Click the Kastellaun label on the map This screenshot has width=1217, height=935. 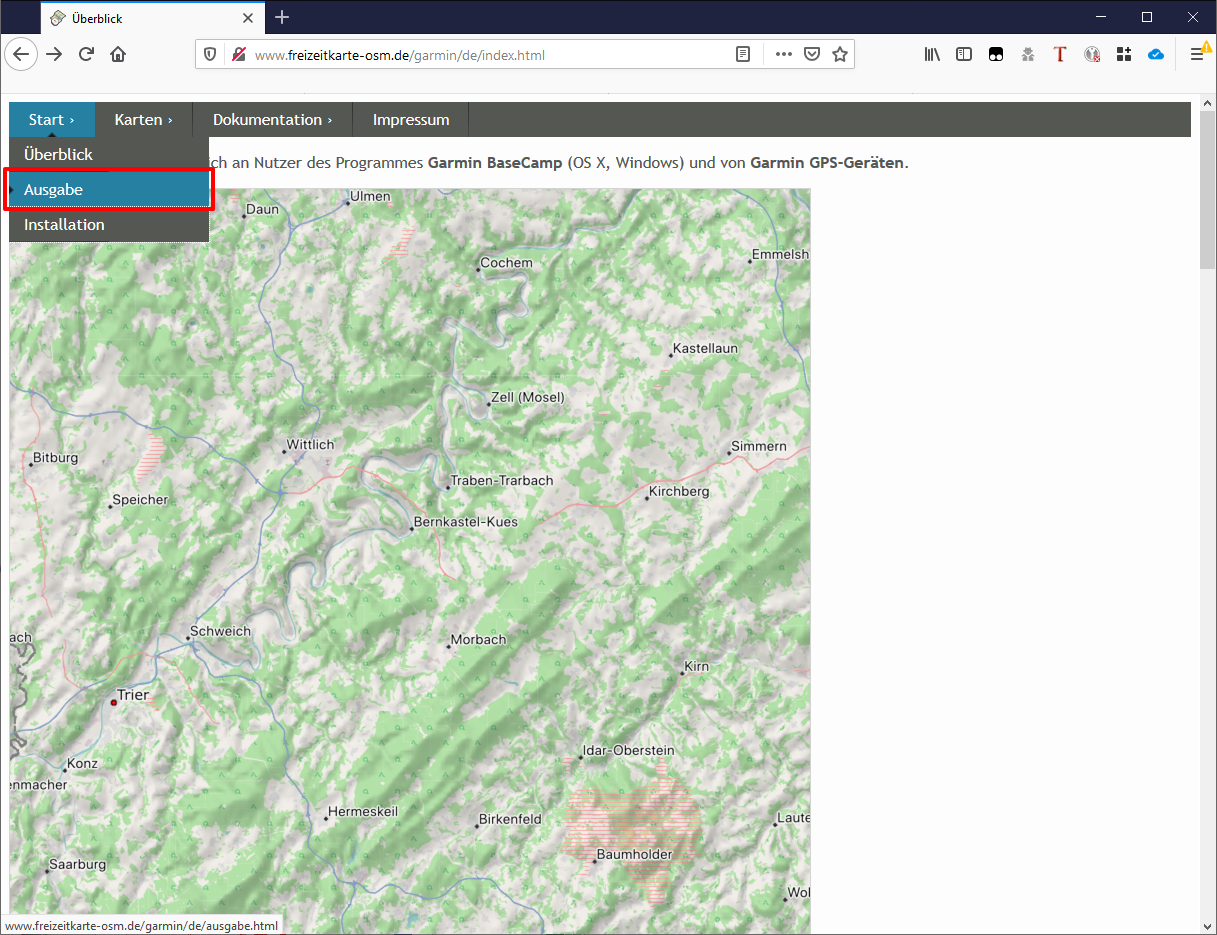tap(705, 349)
